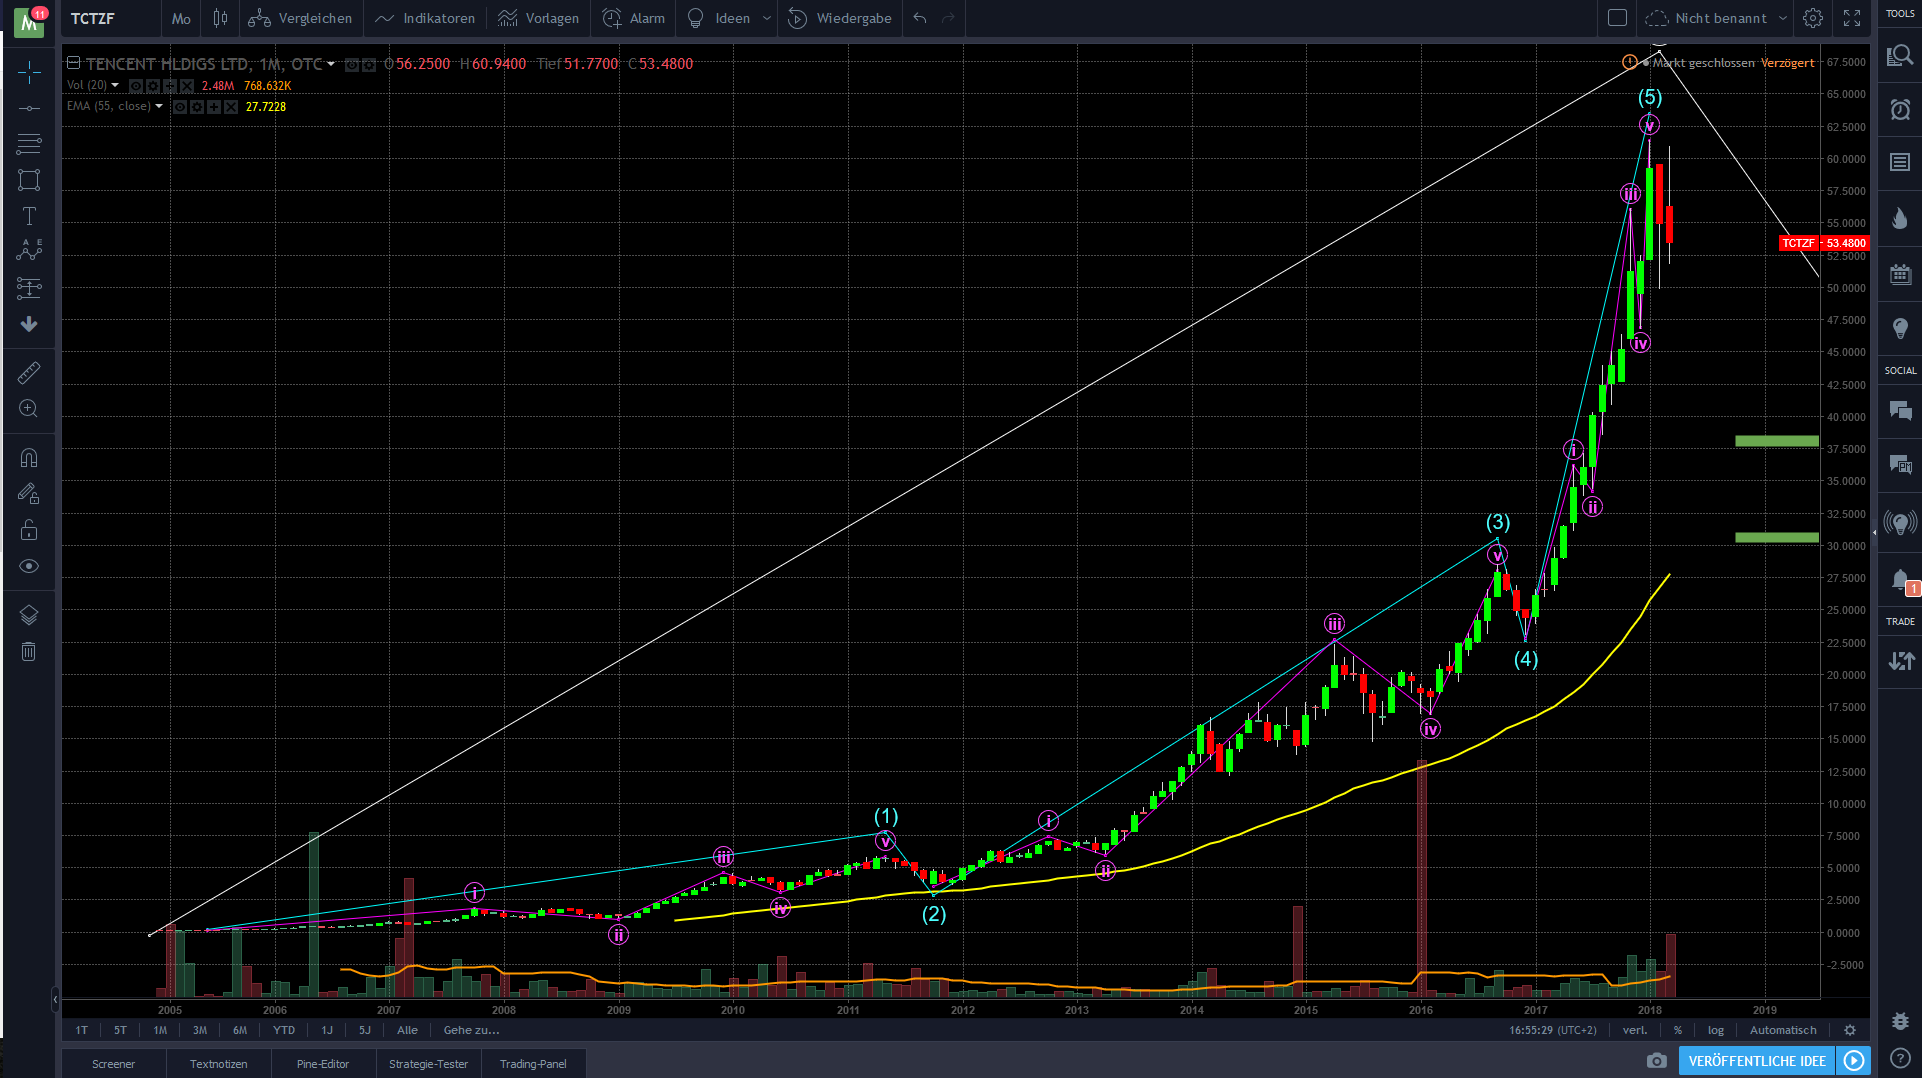Click the Vergleichen button
Viewport: 1922px width, 1078px height.
click(x=300, y=18)
